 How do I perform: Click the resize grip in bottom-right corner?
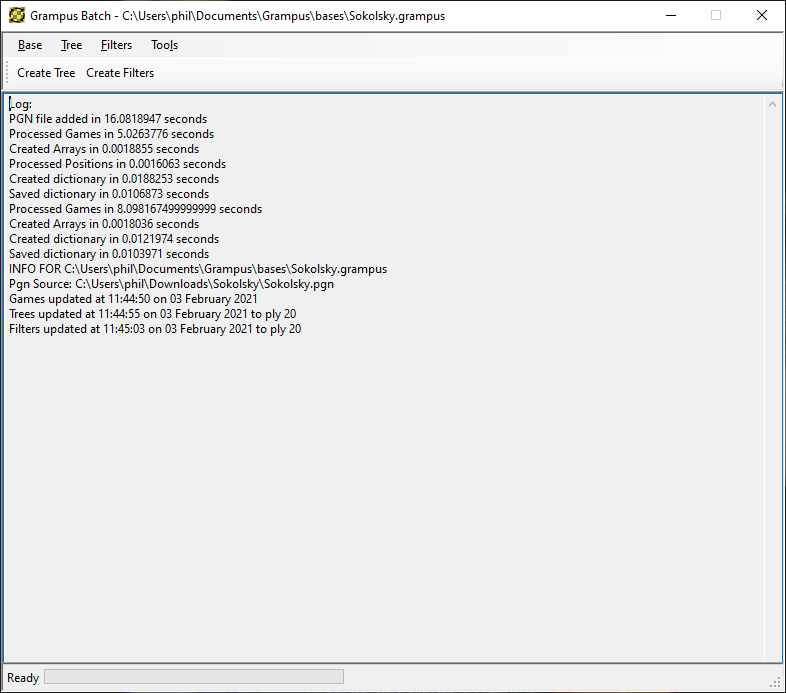(775, 682)
